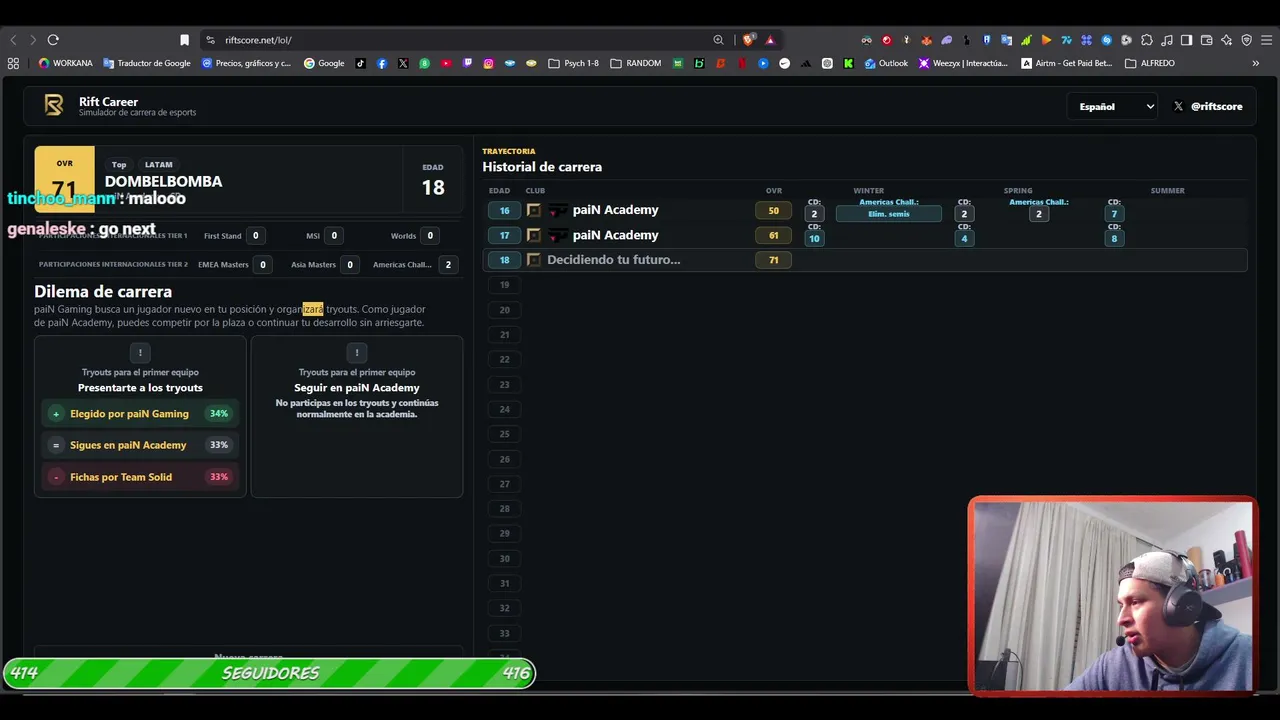Open the Psych 1-8 bookmarks folder
Screen dimensions: 1280x720
(x=574, y=63)
